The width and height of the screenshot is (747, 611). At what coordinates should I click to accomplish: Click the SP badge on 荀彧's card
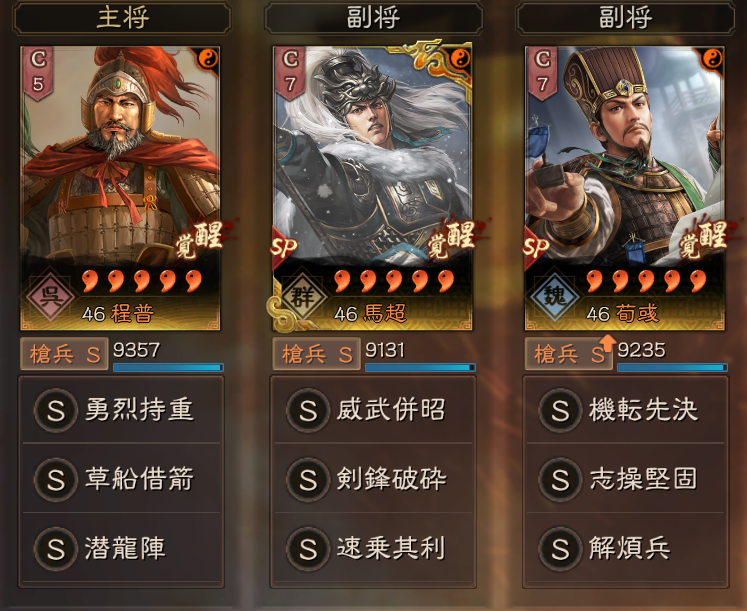536,247
